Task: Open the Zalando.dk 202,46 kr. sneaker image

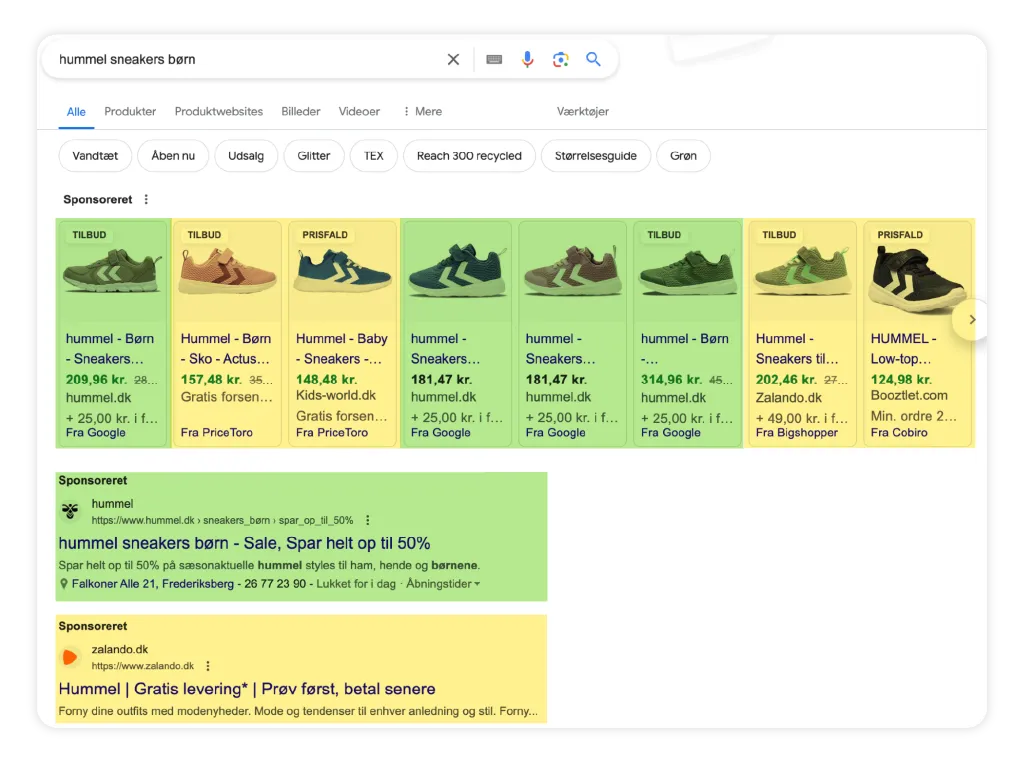Action: click(x=802, y=270)
